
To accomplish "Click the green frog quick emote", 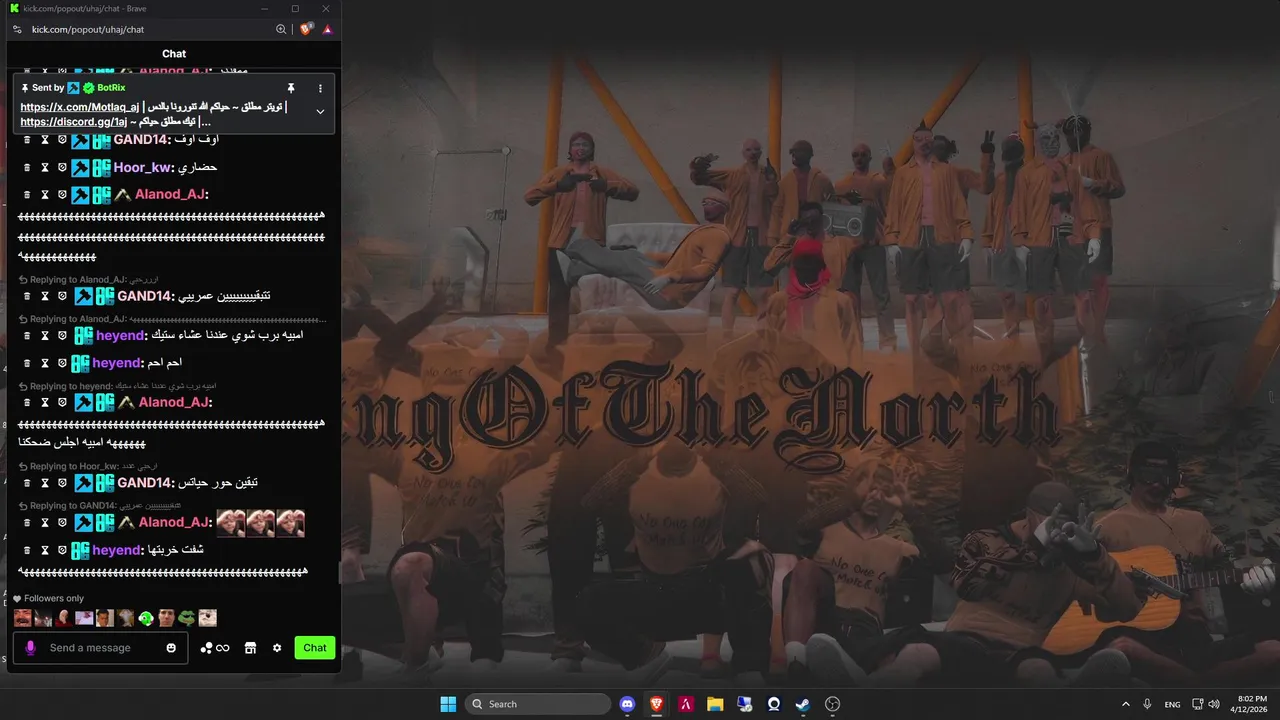I will [x=187, y=618].
